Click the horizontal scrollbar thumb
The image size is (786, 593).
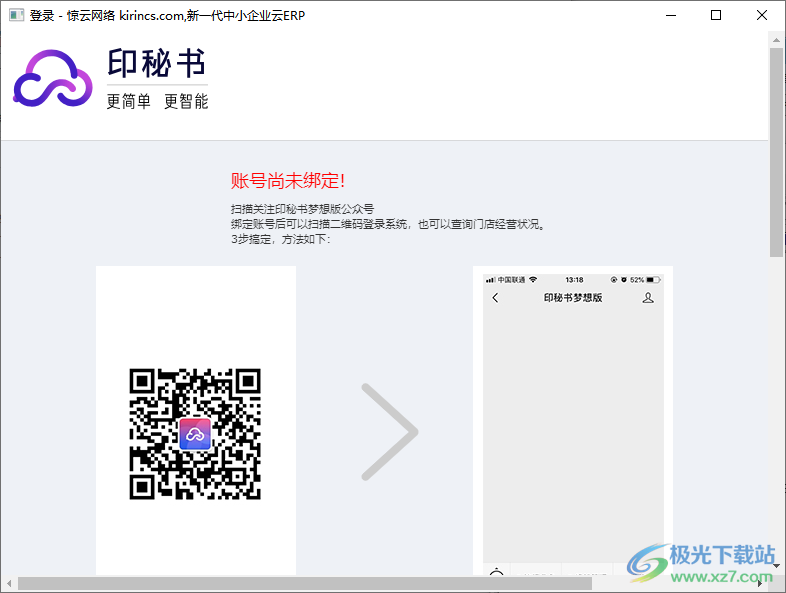click(x=305, y=583)
